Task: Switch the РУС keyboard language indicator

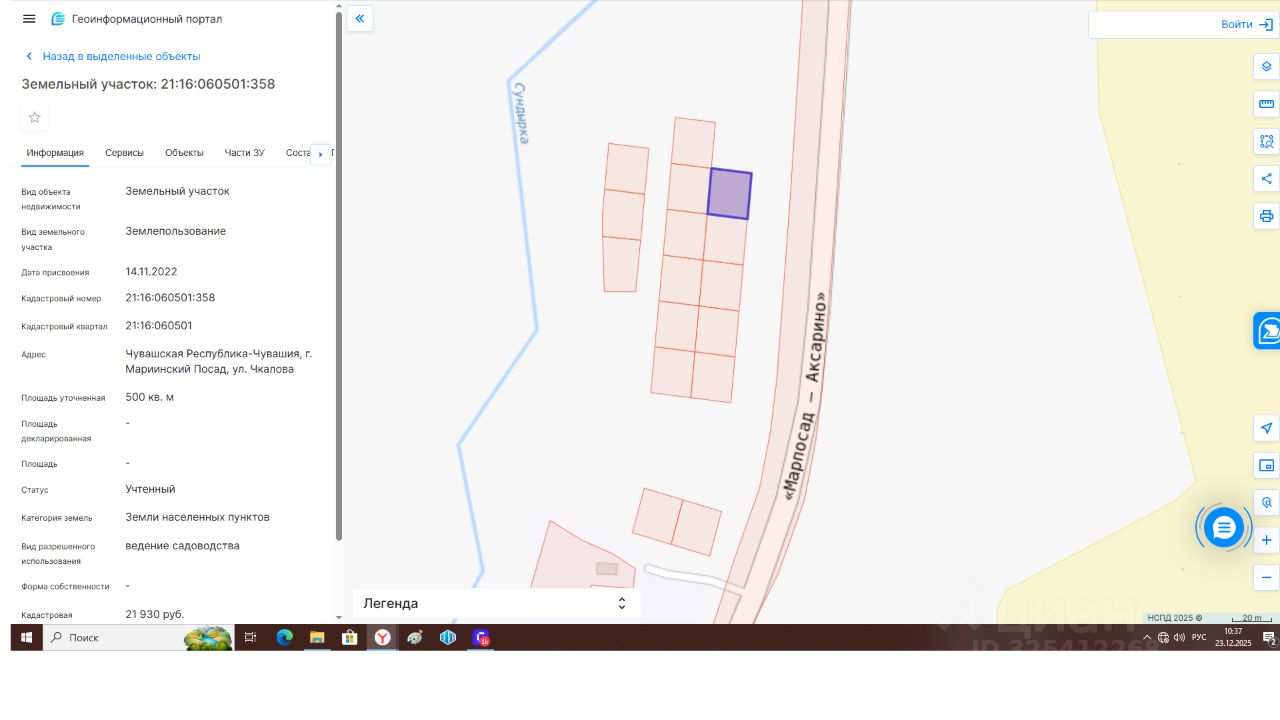Action: pos(1199,638)
